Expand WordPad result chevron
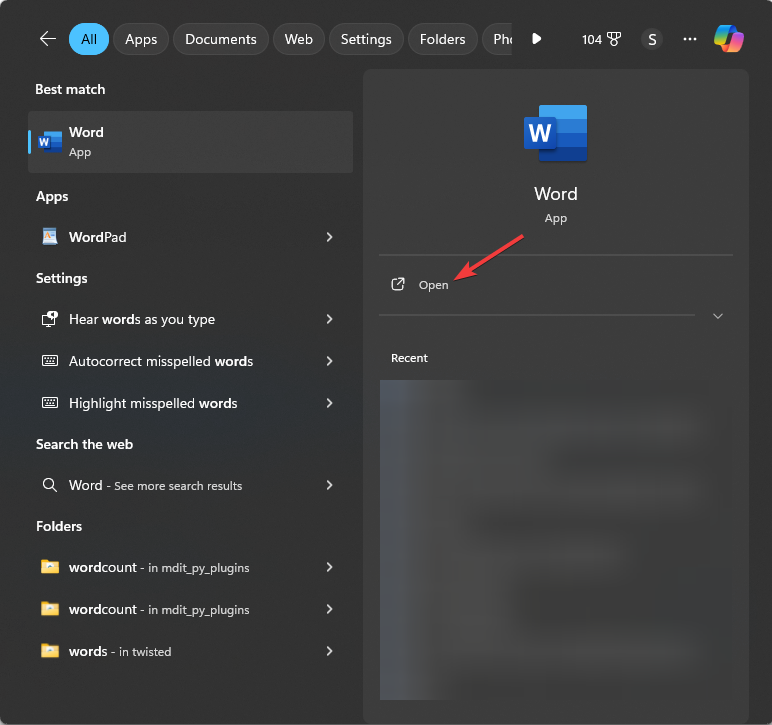The height and width of the screenshot is (725, 772). click(x=329, y=237)
